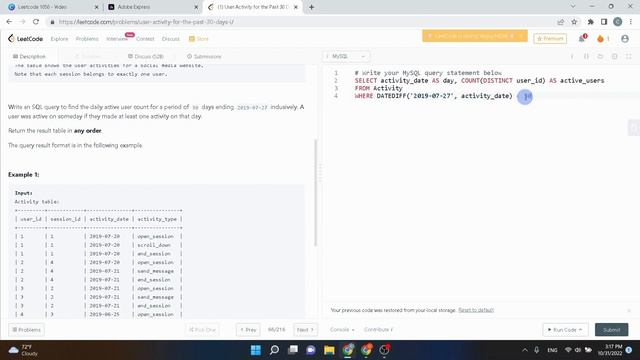640x360 pixels.
Task: Submit the solution
Action: [x=611, y=329]
